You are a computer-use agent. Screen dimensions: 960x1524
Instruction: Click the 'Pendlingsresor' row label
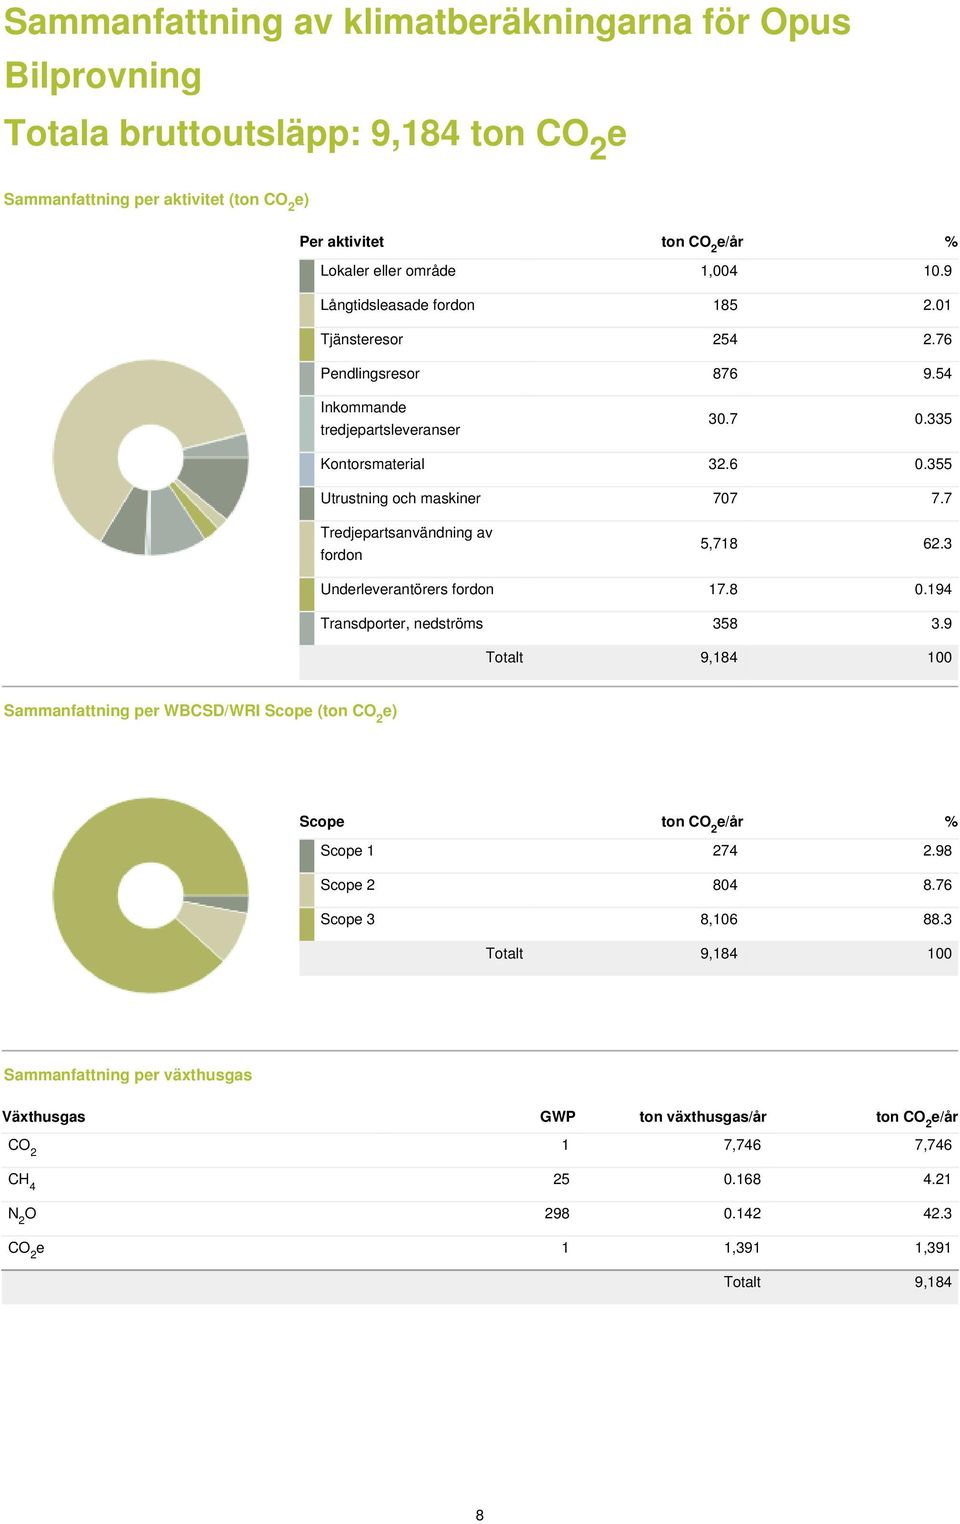(x=370, y=374)
